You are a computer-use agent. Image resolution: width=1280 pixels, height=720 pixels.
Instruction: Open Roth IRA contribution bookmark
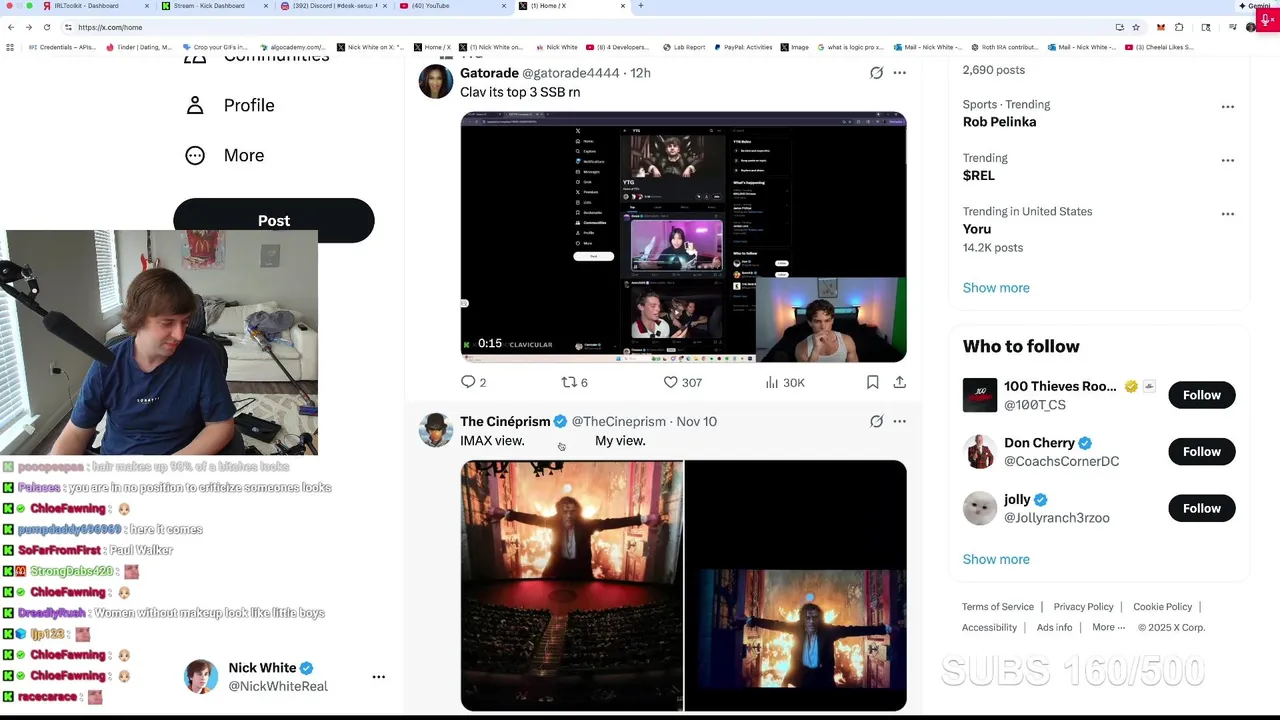click(x=1004, y=47)
